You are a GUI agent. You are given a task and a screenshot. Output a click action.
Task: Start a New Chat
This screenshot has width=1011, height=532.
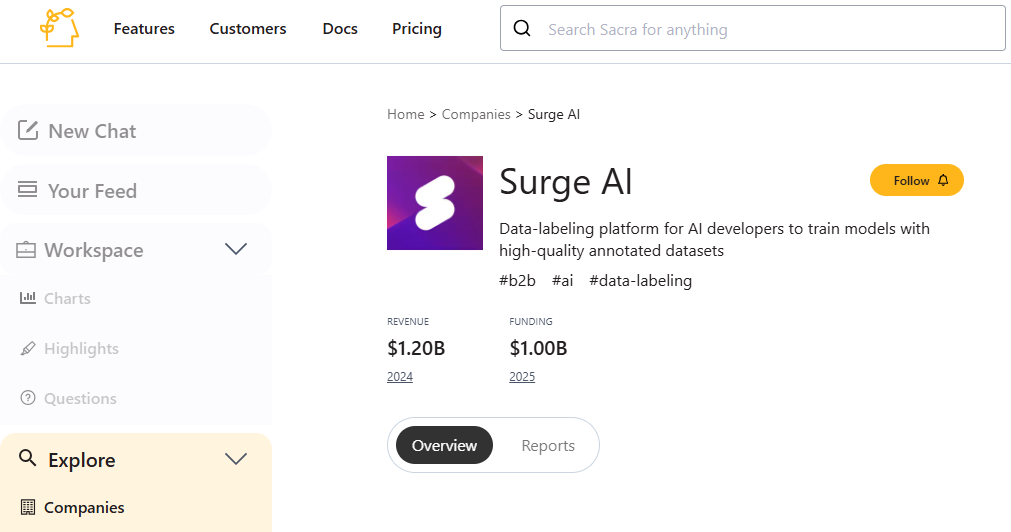136,130
